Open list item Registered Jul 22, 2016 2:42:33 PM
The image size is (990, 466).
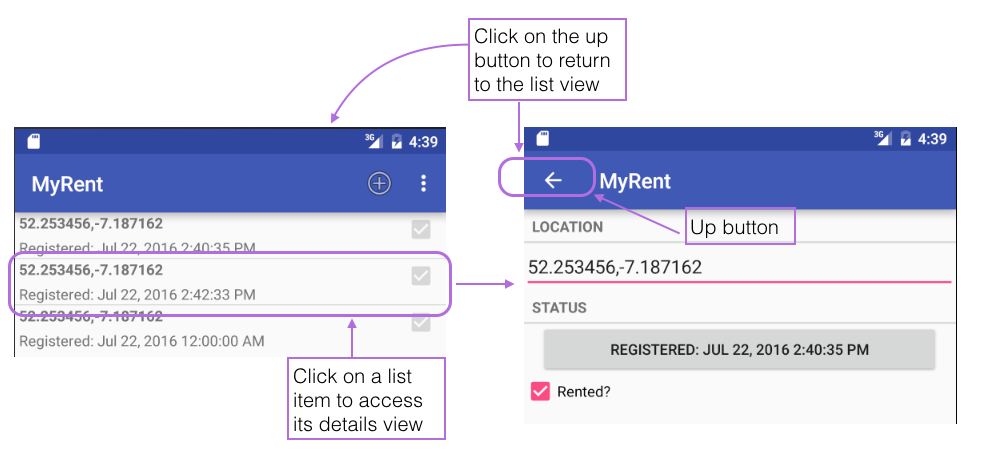point(230,282)
